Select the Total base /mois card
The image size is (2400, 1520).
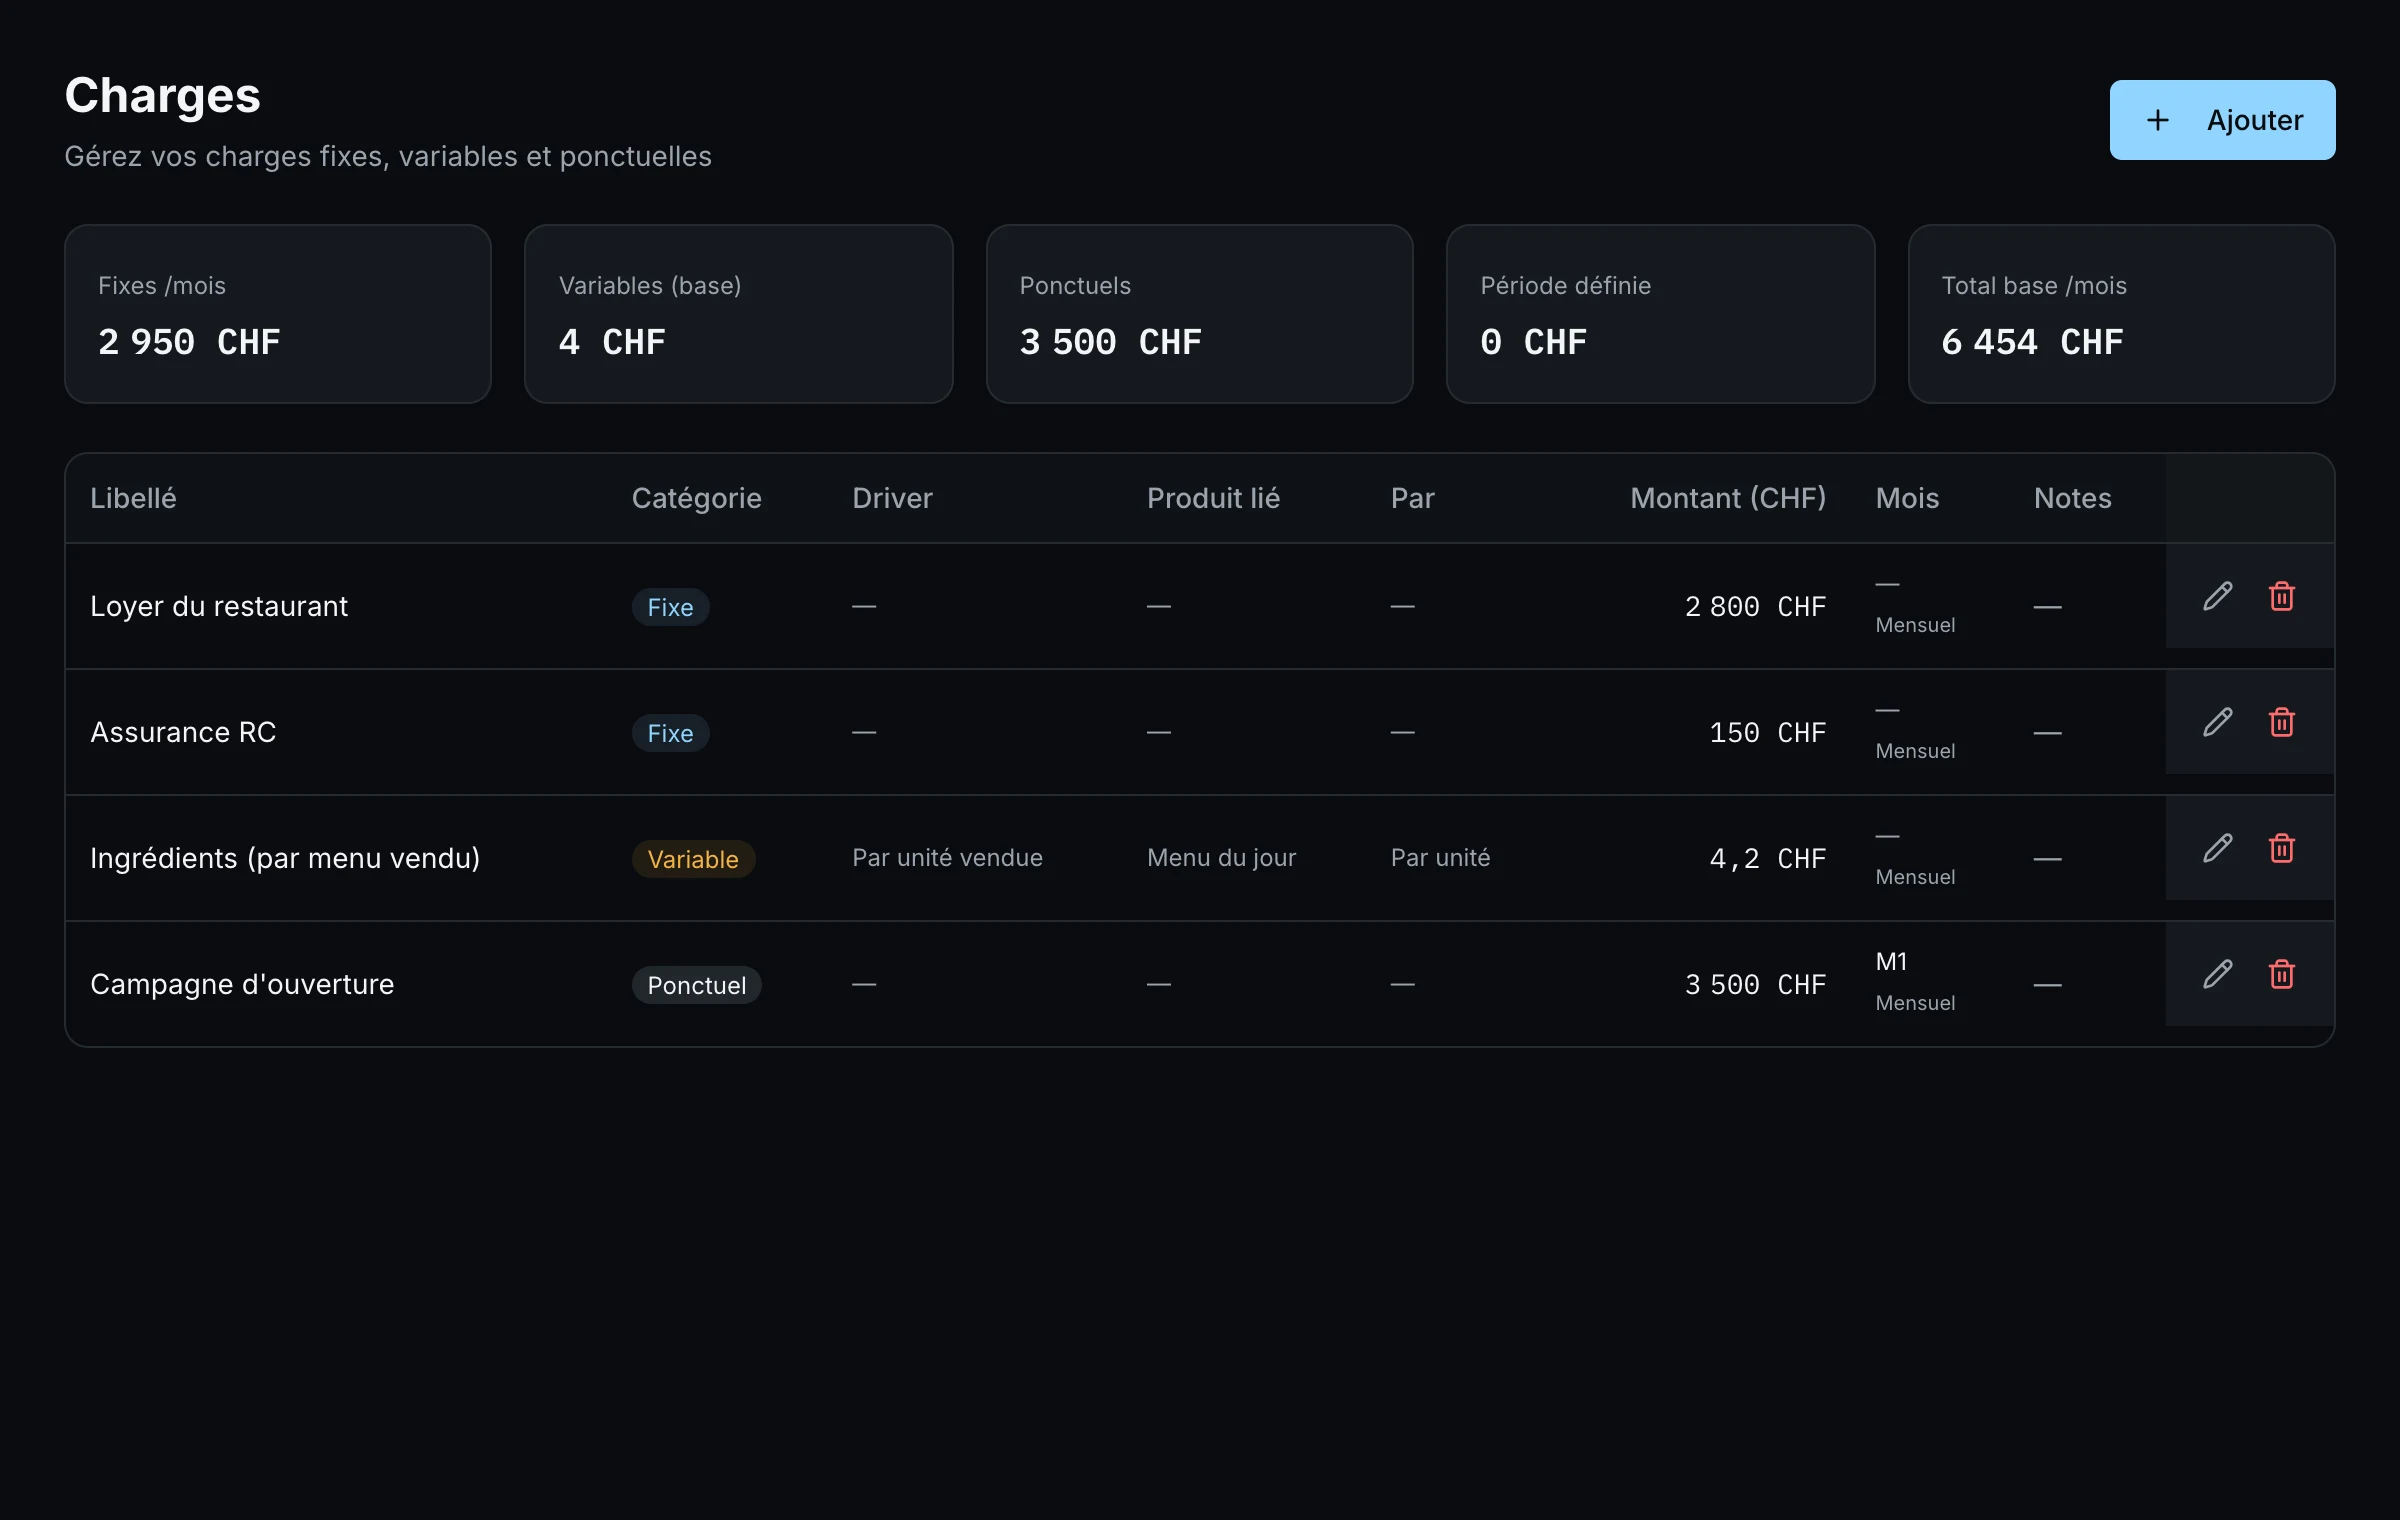(x=2122, y=314)
